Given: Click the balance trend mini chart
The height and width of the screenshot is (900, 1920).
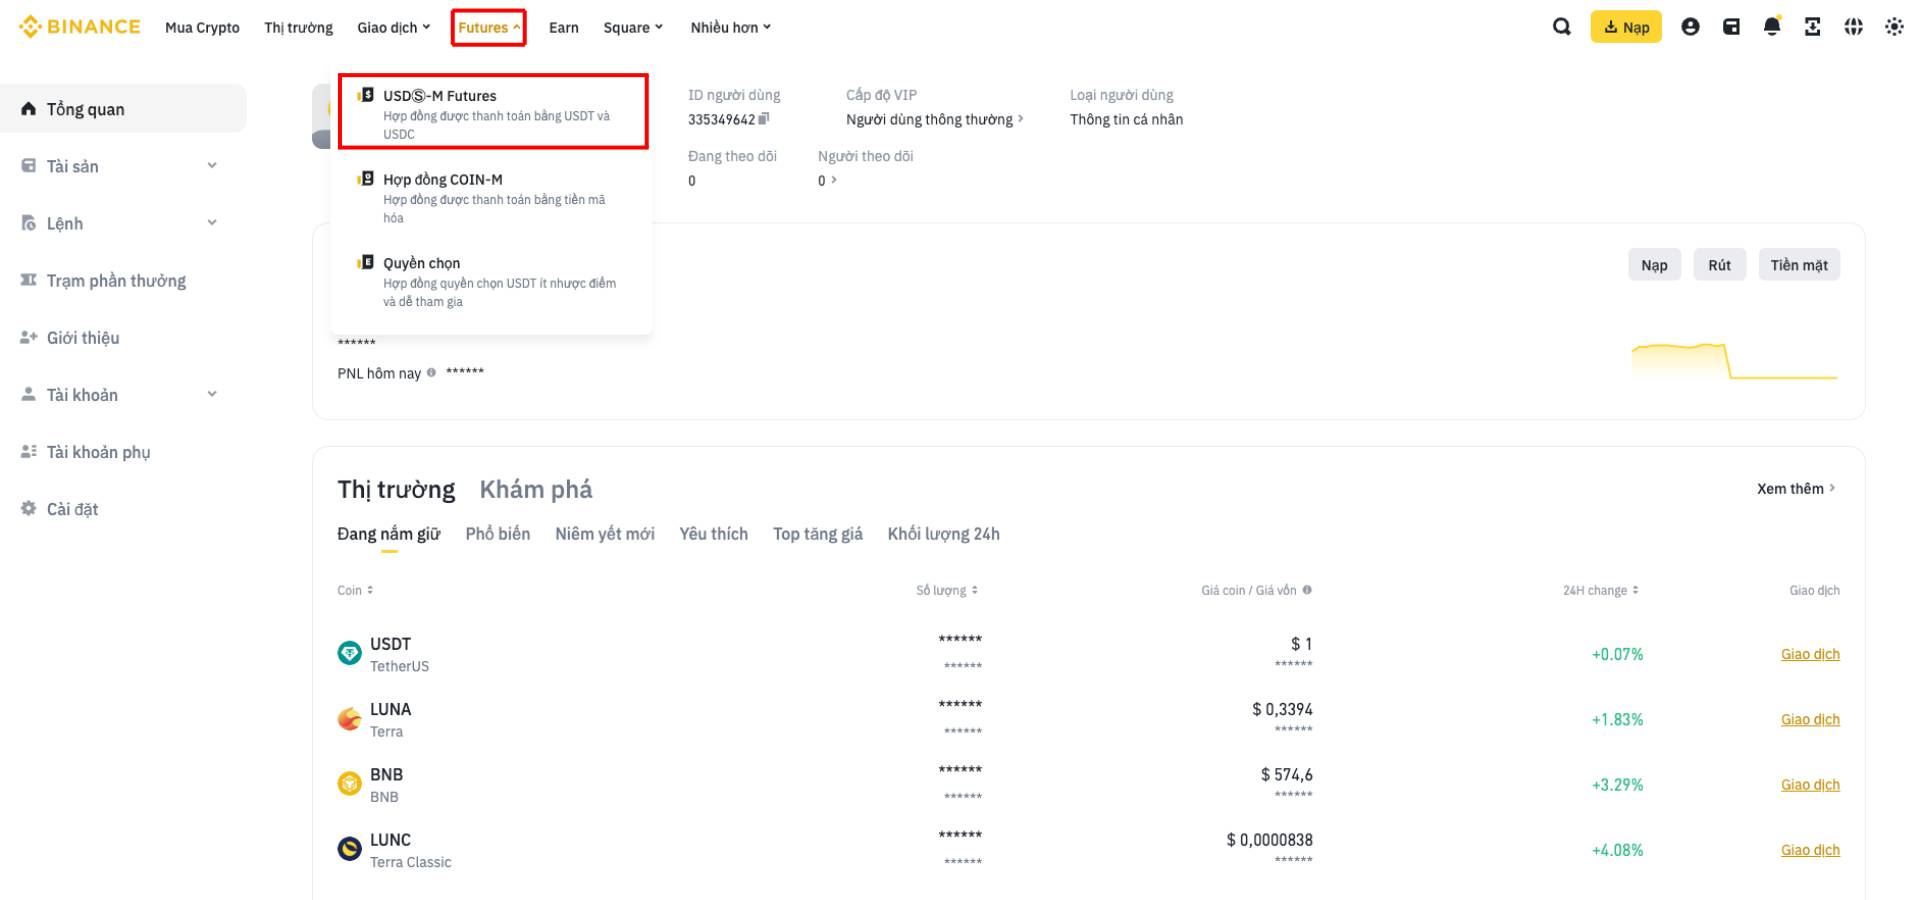Looking at the screenshot, I should (1735, 361).
